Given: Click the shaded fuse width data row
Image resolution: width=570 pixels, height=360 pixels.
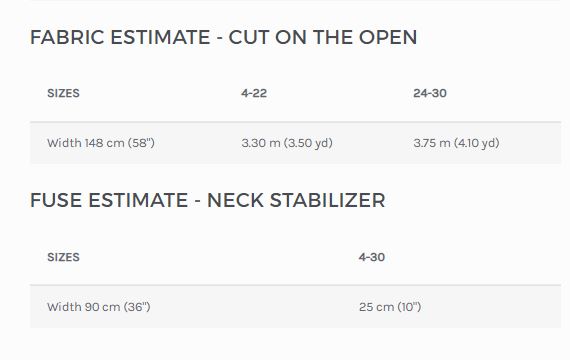Looking at the screenshot, I should pos(296,307).
